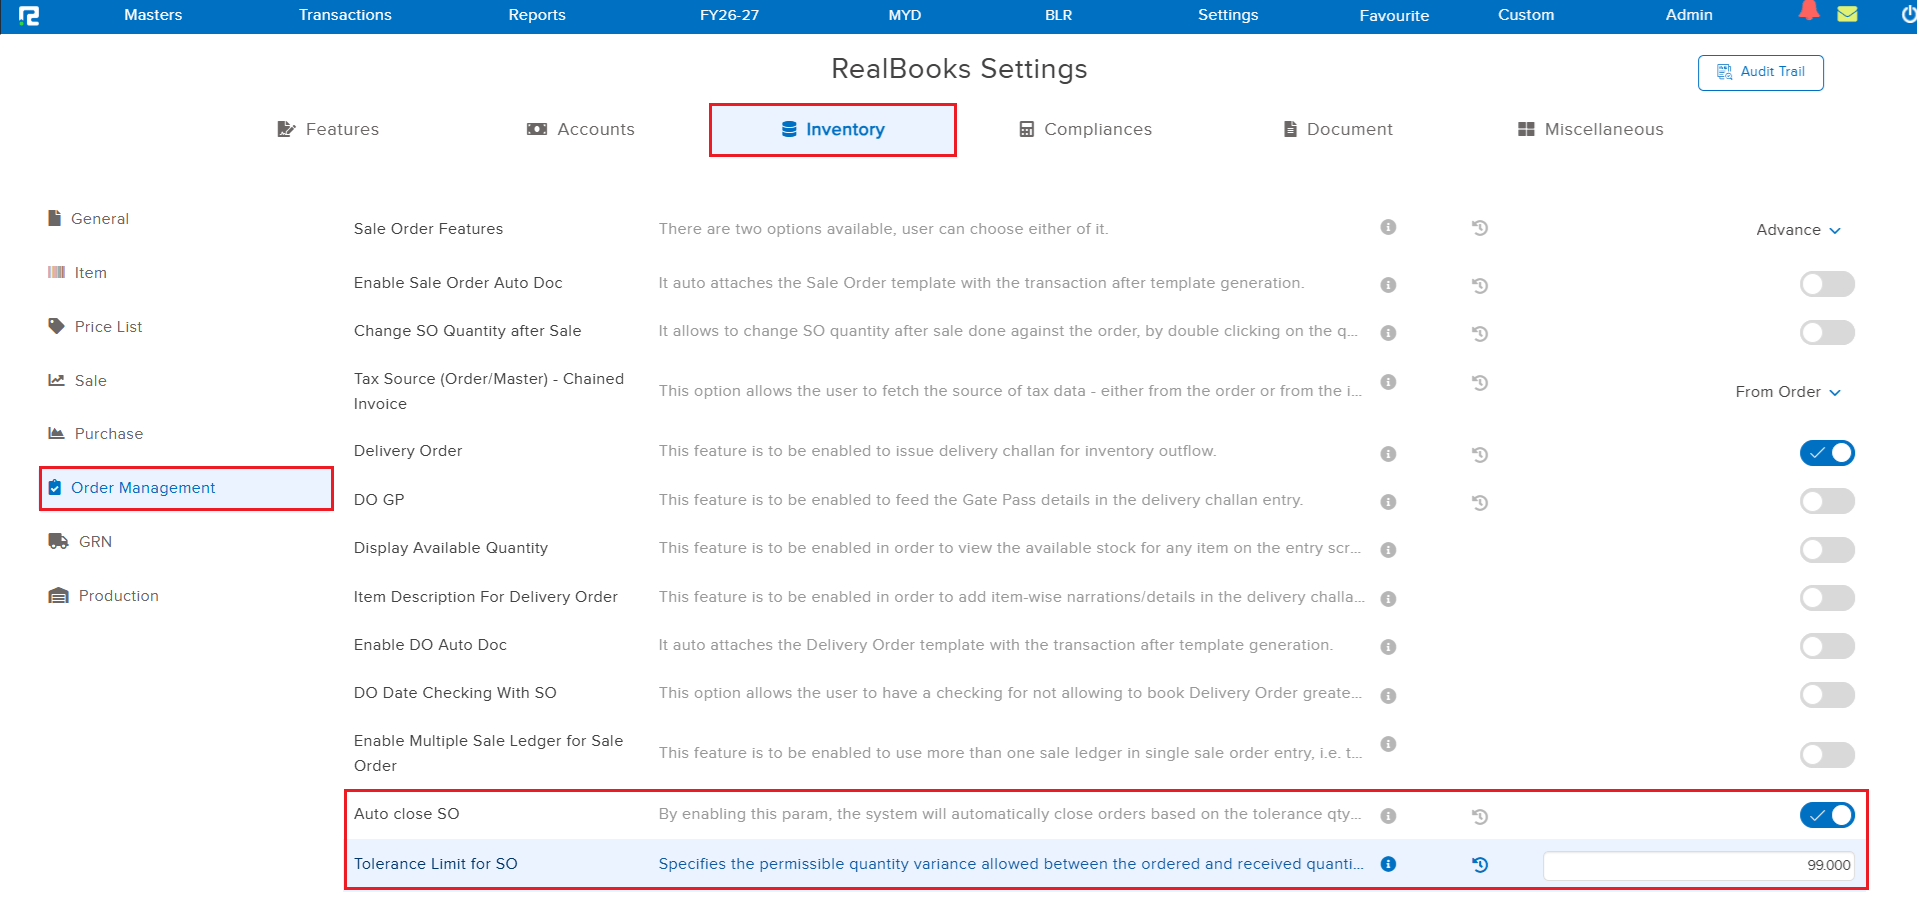Screen dimensions: 1917x907
Task: Open the Favourite menu
Action: point(1394,15)
